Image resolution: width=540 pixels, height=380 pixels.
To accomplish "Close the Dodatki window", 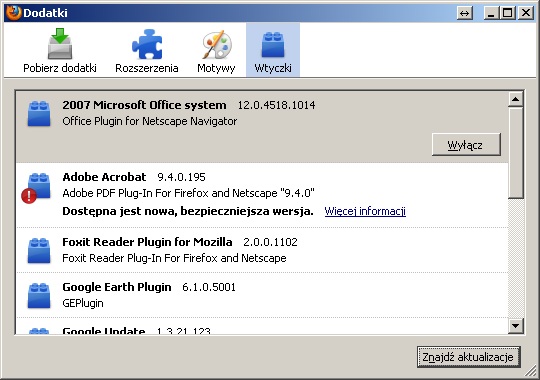I will click(526, 13).
